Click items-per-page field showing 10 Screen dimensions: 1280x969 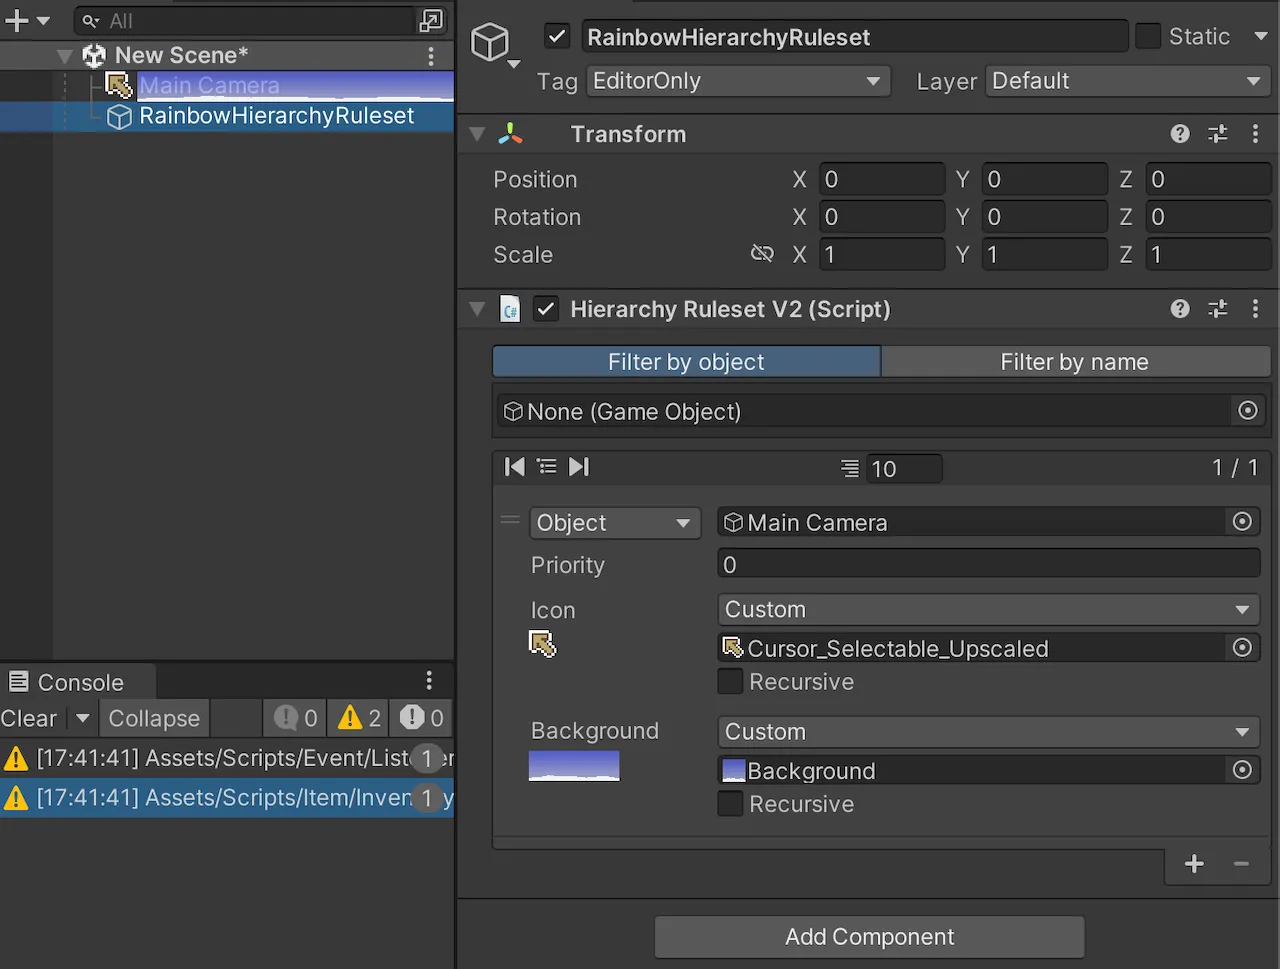click(x=904, y=468)
